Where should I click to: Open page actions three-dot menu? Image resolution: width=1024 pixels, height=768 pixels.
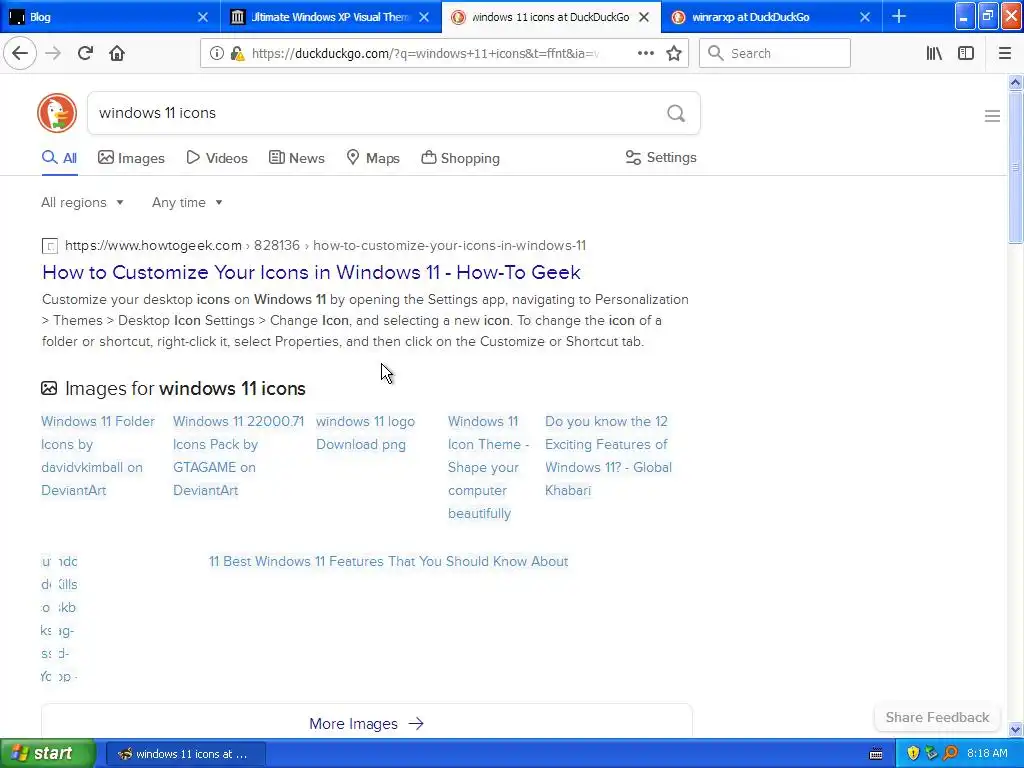645,53
